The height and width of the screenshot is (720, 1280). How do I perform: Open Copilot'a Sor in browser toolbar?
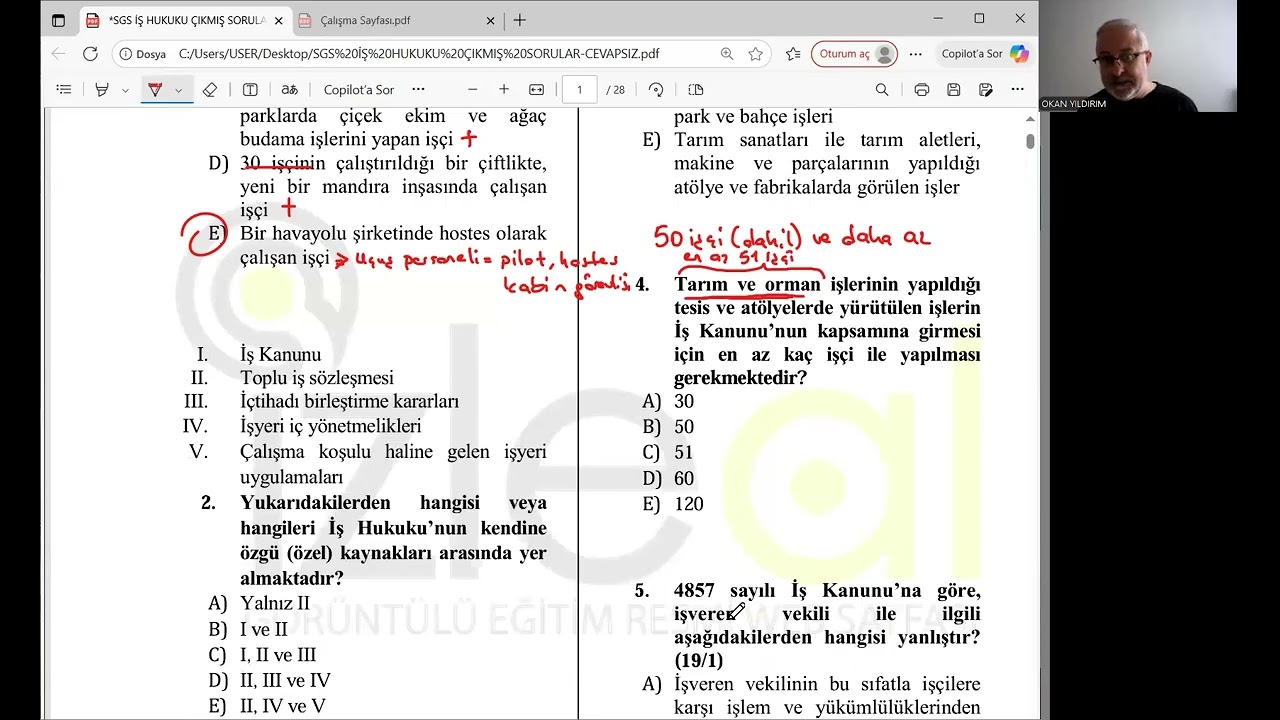coord(984,54)
